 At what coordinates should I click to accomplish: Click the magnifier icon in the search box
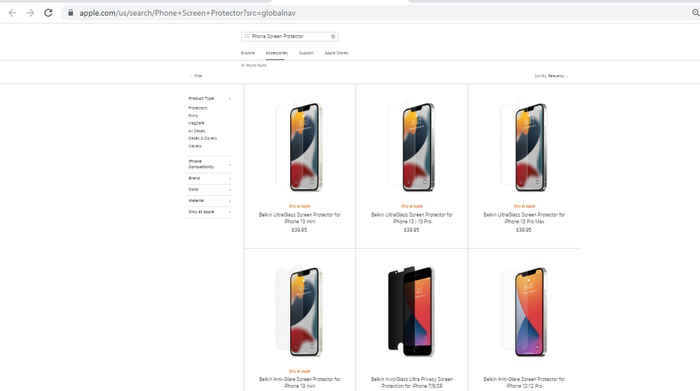pos(247,37)
